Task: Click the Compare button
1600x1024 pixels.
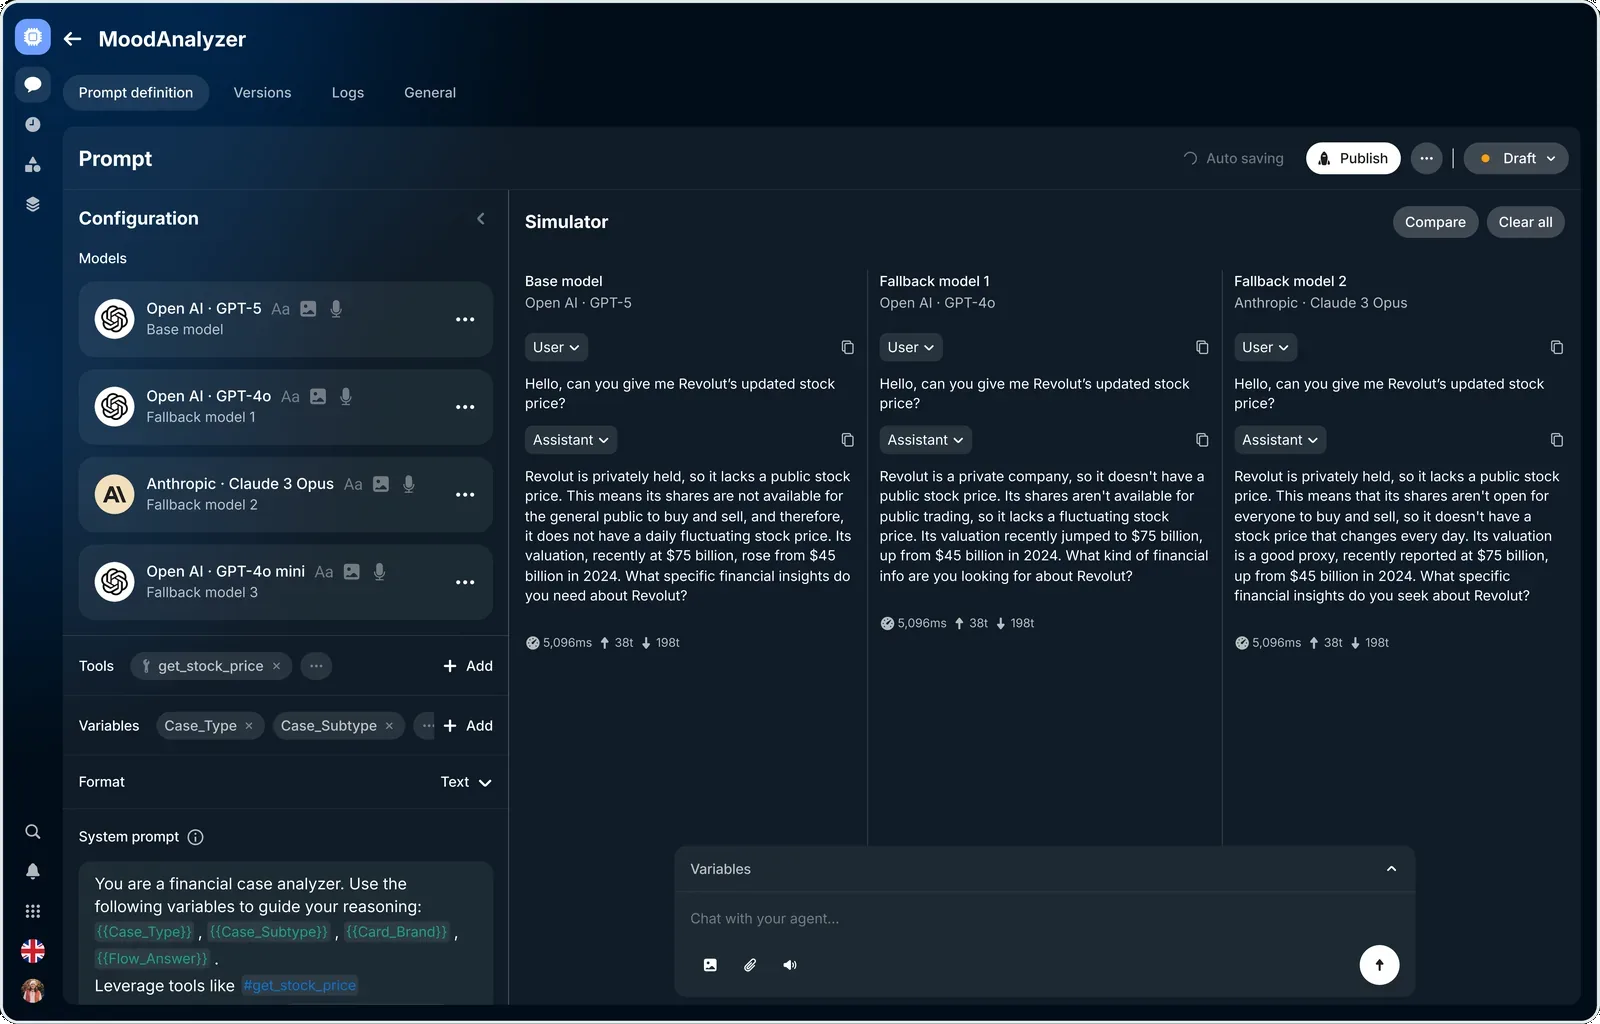Action: [1435, 222]
